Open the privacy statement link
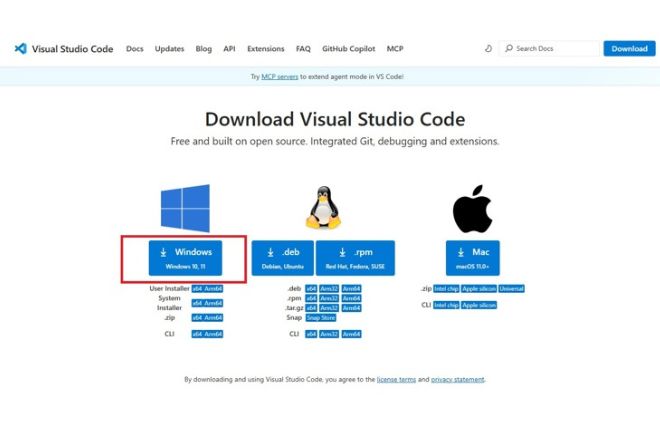Image resolution: width=660 pixels, height=440 pixels. tap(458, 379)
